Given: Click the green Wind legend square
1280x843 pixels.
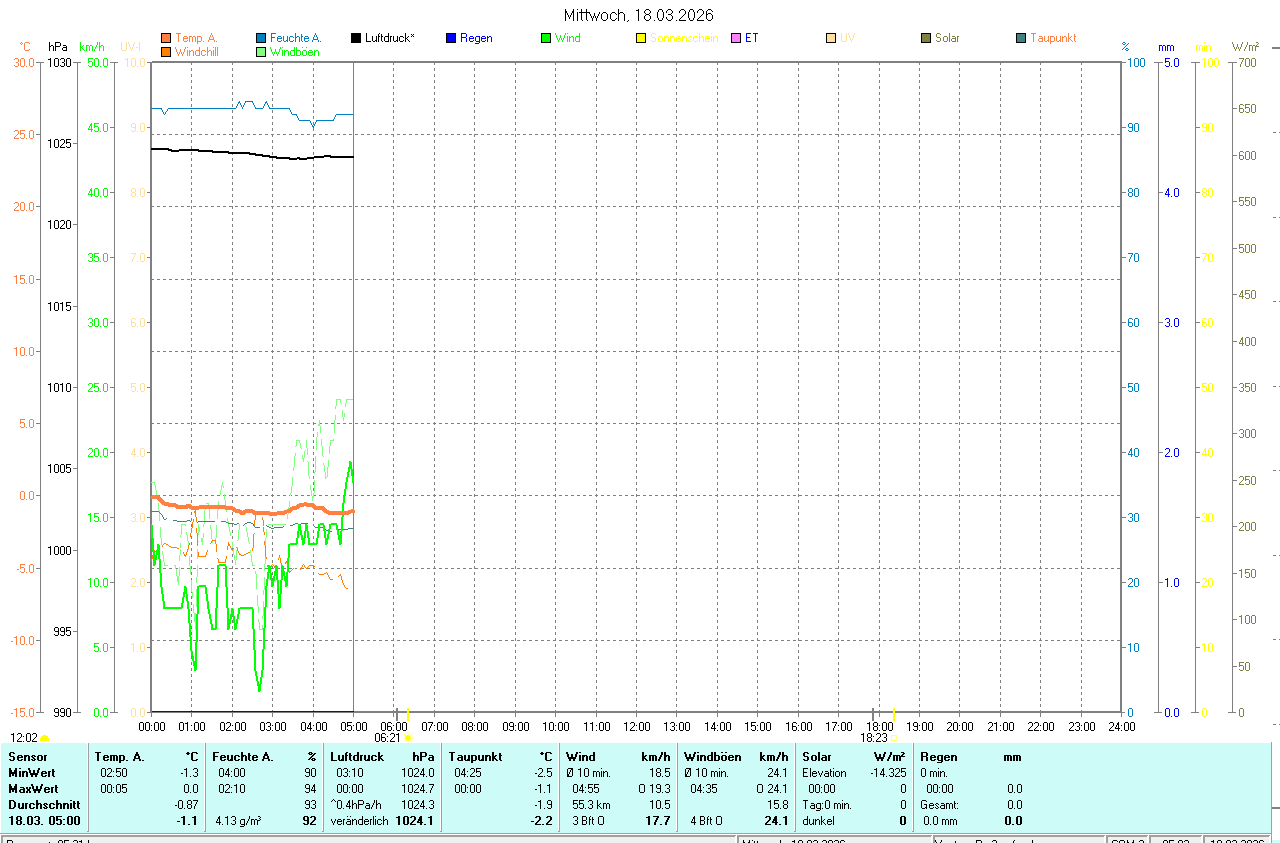Looking at the screenshot, I should click(x=546, y=38).
